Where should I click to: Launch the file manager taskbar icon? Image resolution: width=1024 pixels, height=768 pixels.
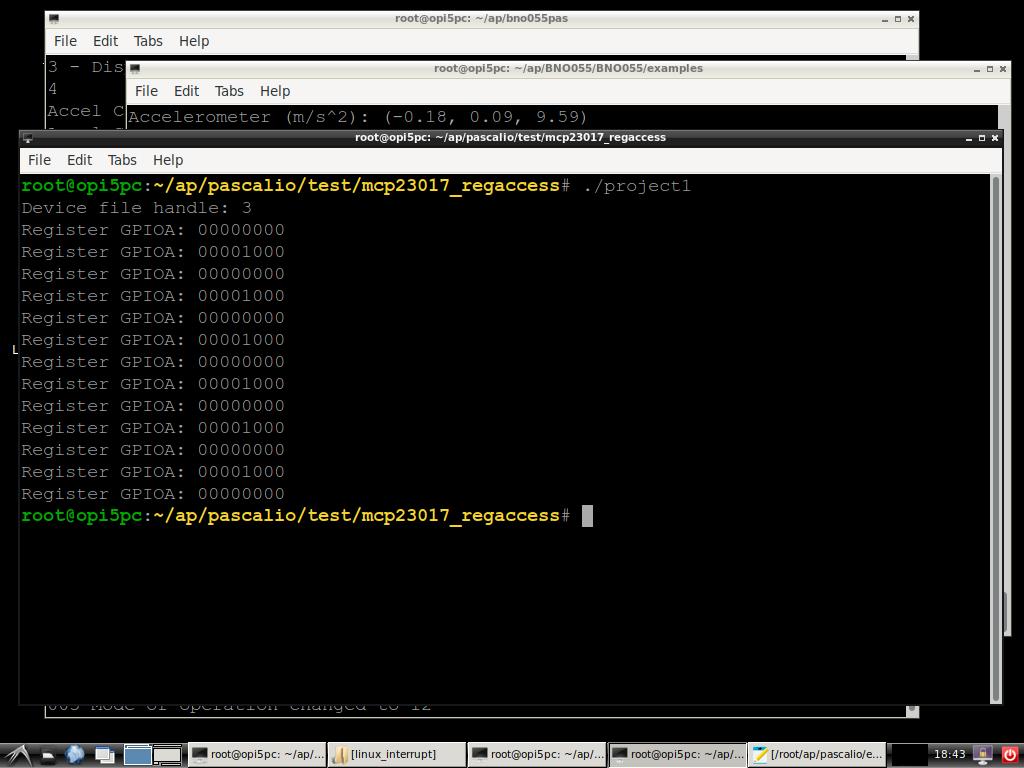tap(48, 755)
